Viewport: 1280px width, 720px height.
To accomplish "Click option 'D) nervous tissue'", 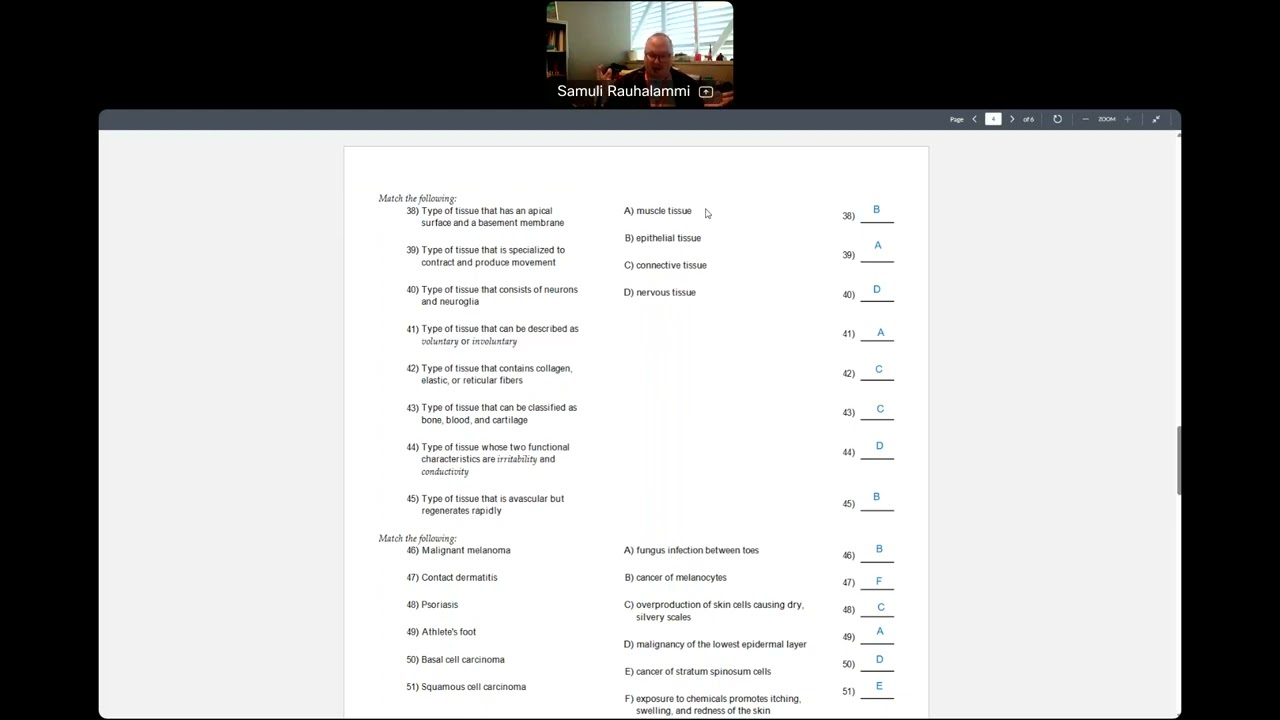I will [659, 292].
